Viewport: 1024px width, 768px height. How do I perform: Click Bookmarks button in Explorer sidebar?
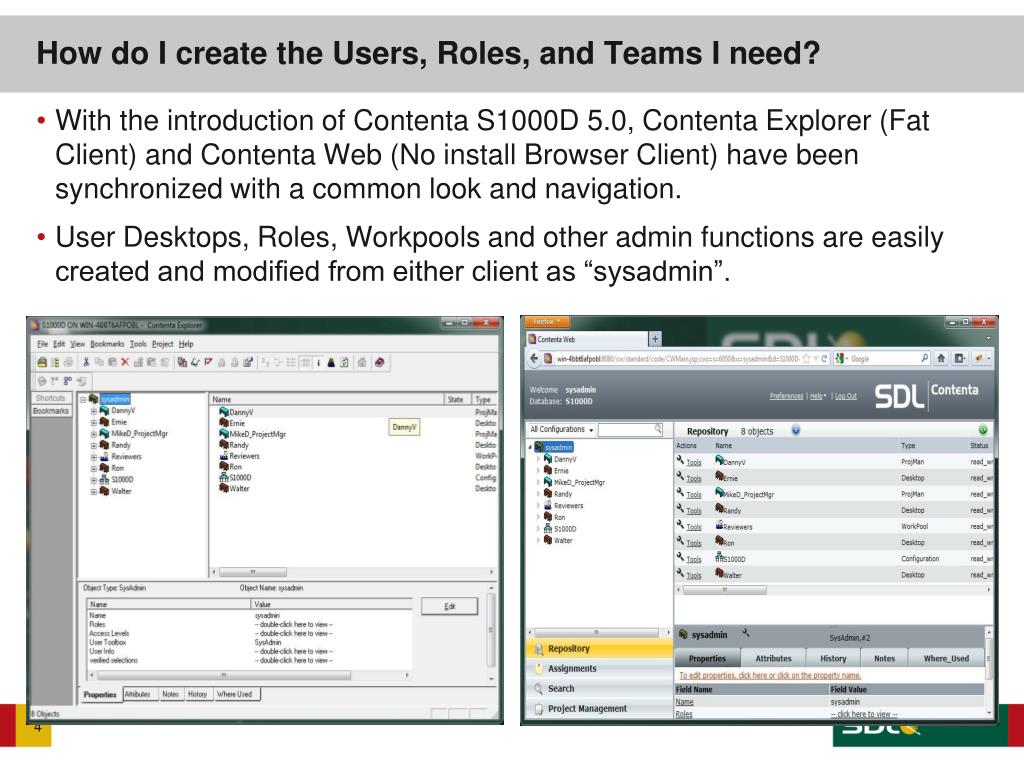[50, 411]
